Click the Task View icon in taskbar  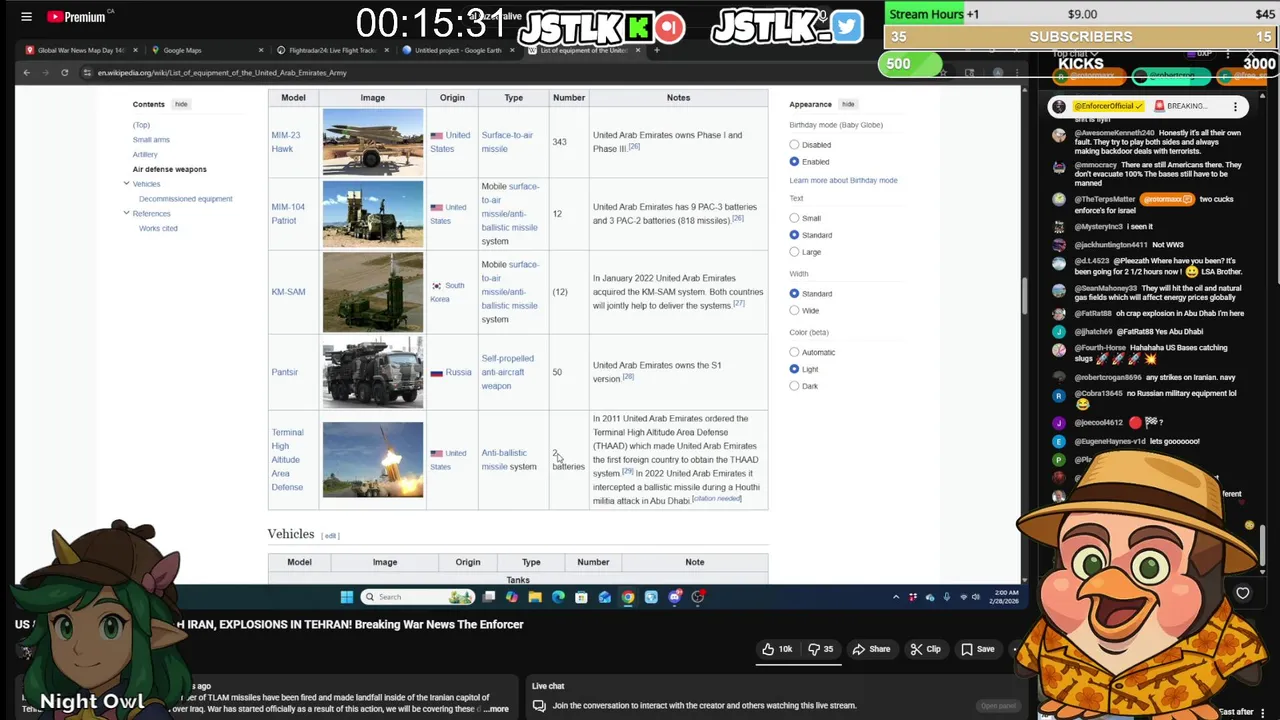tap(489, 597)
